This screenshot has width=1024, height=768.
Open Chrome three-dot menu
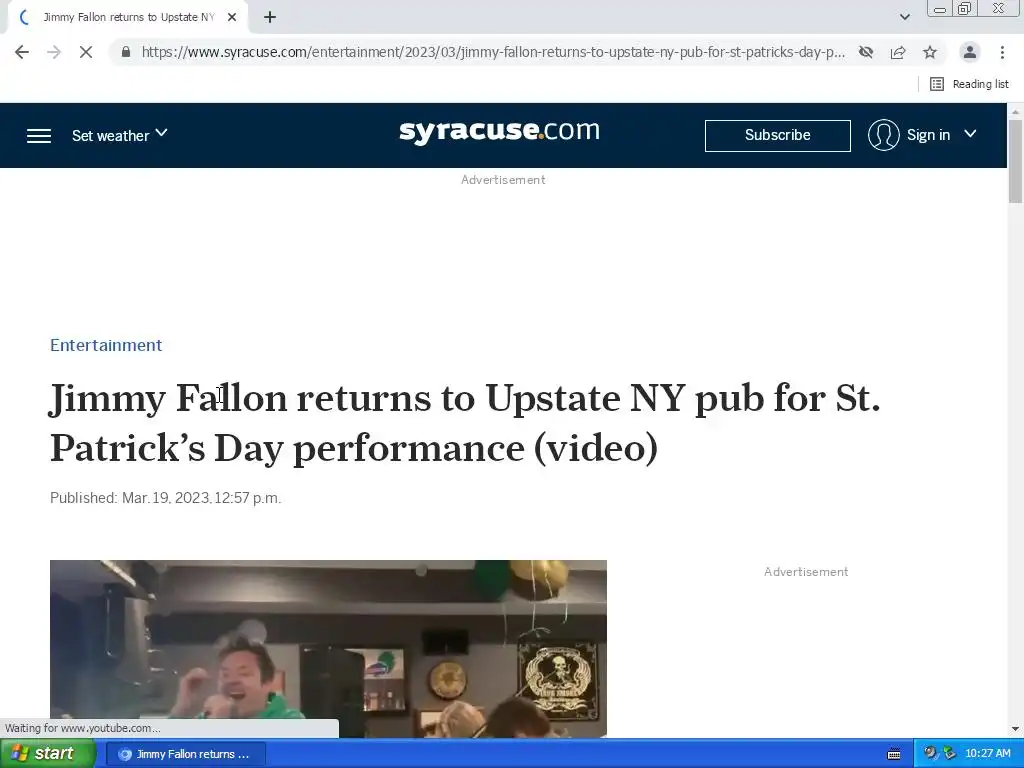pos(1002,52)
